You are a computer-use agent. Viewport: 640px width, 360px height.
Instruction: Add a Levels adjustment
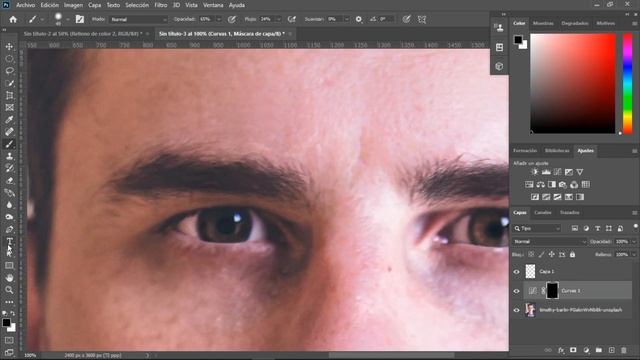pyautogui.click(x=546, y=172)
